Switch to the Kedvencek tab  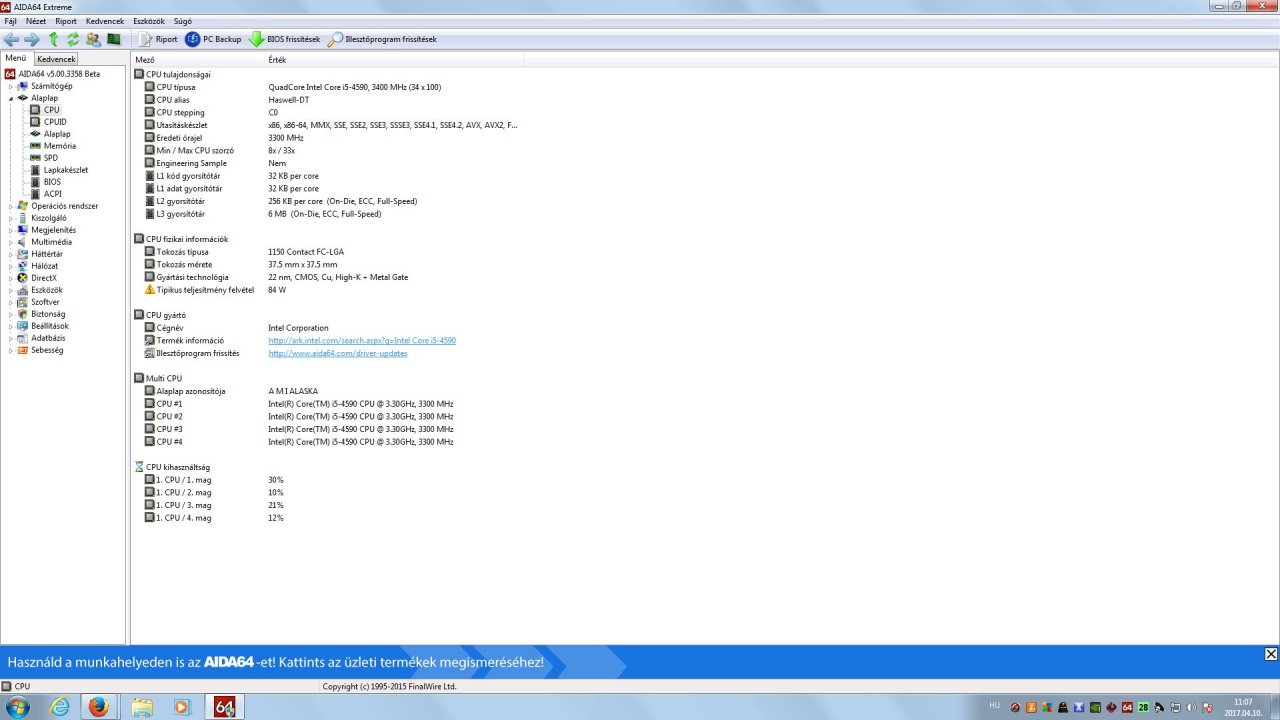pyautogui.click(x=56, y=59)
